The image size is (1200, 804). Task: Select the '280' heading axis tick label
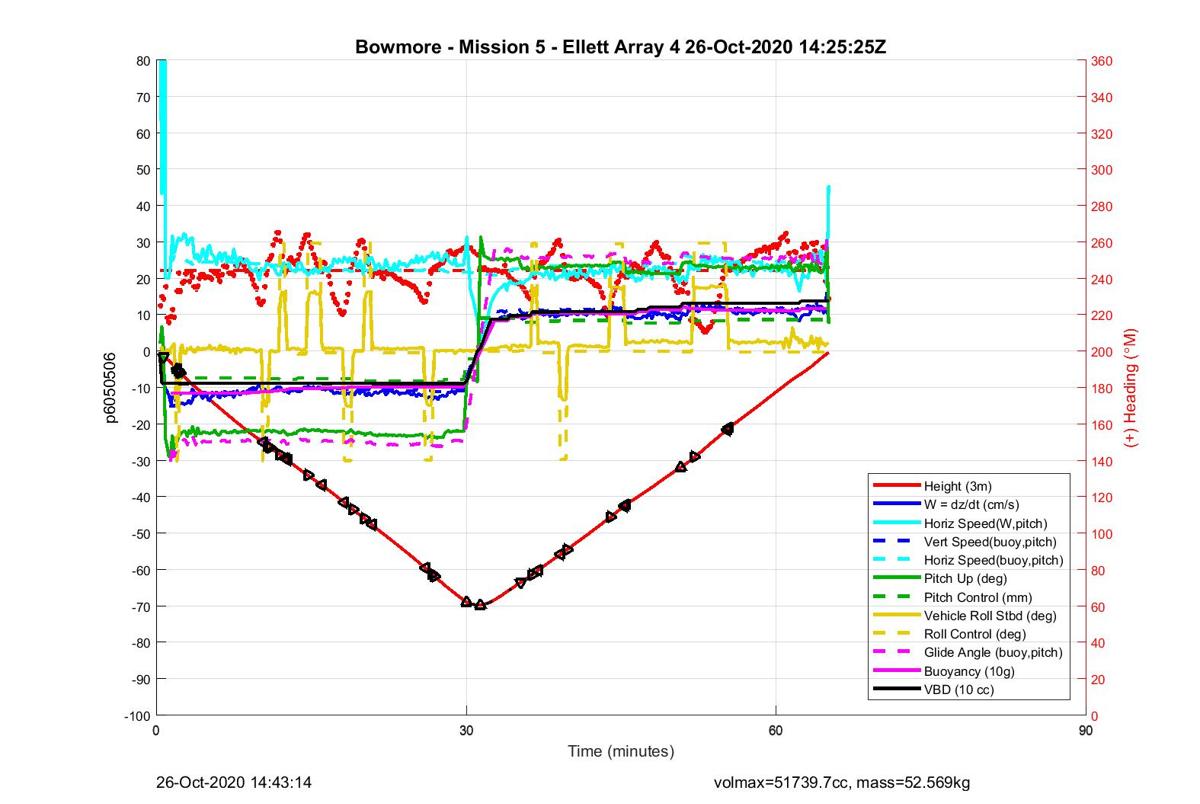tap(1104, 206)
